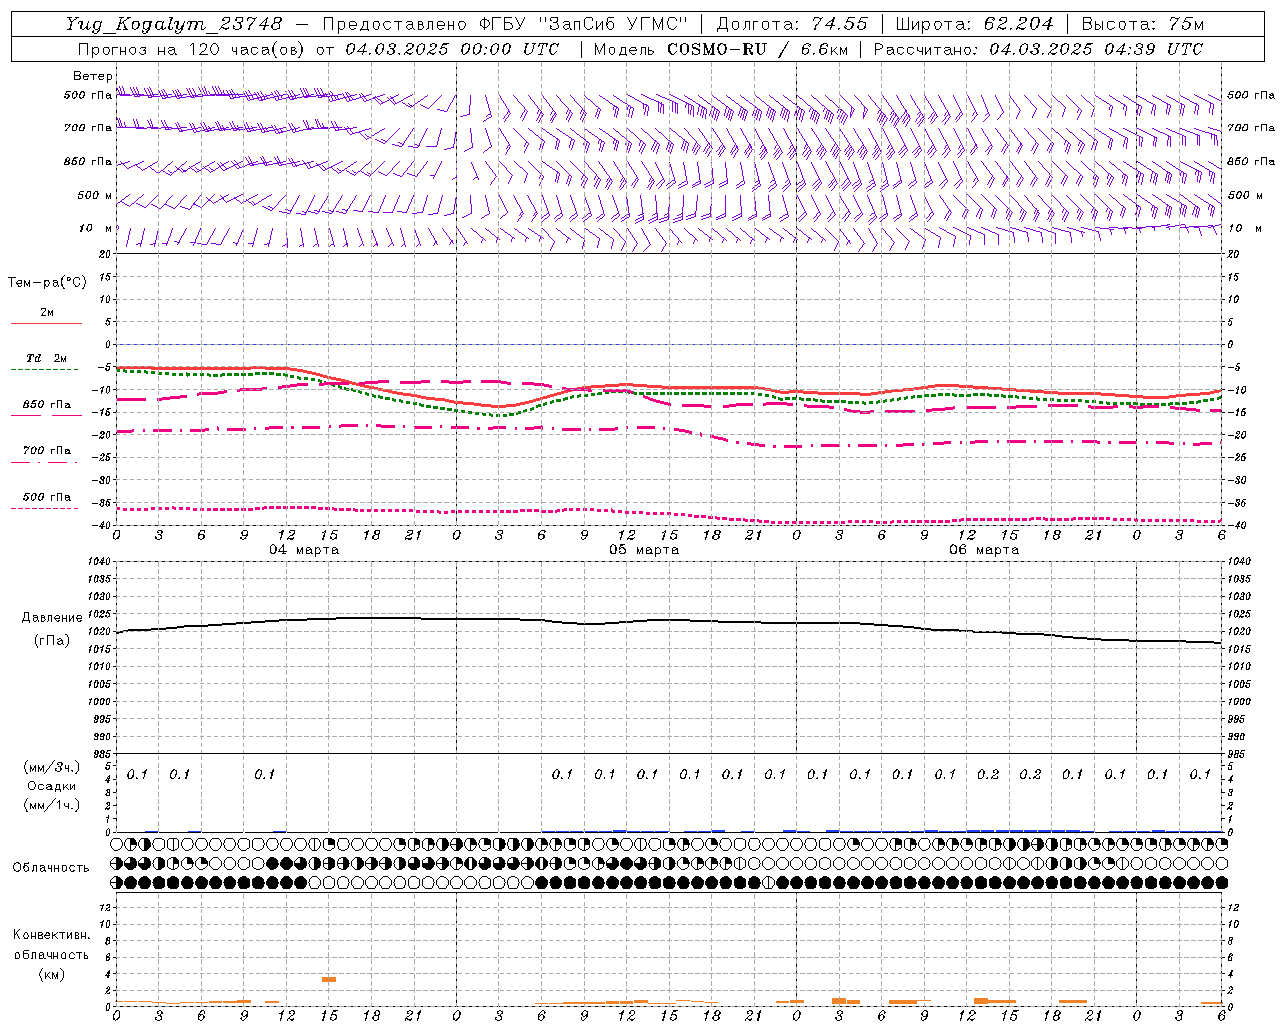Image resolution: width=1280 pixels, height=1024 pixels.
Task: Click the dashed line sample under Td 2м legend
Action: pos(44,370)
